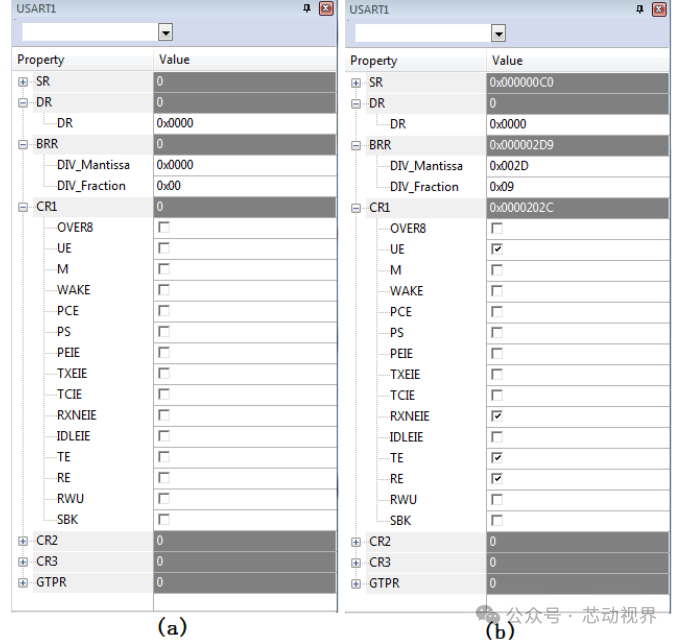Viewport: 678px width, 642px height.
Task: Enable RE checkbox in left panel
Action: tap(164, 478)
